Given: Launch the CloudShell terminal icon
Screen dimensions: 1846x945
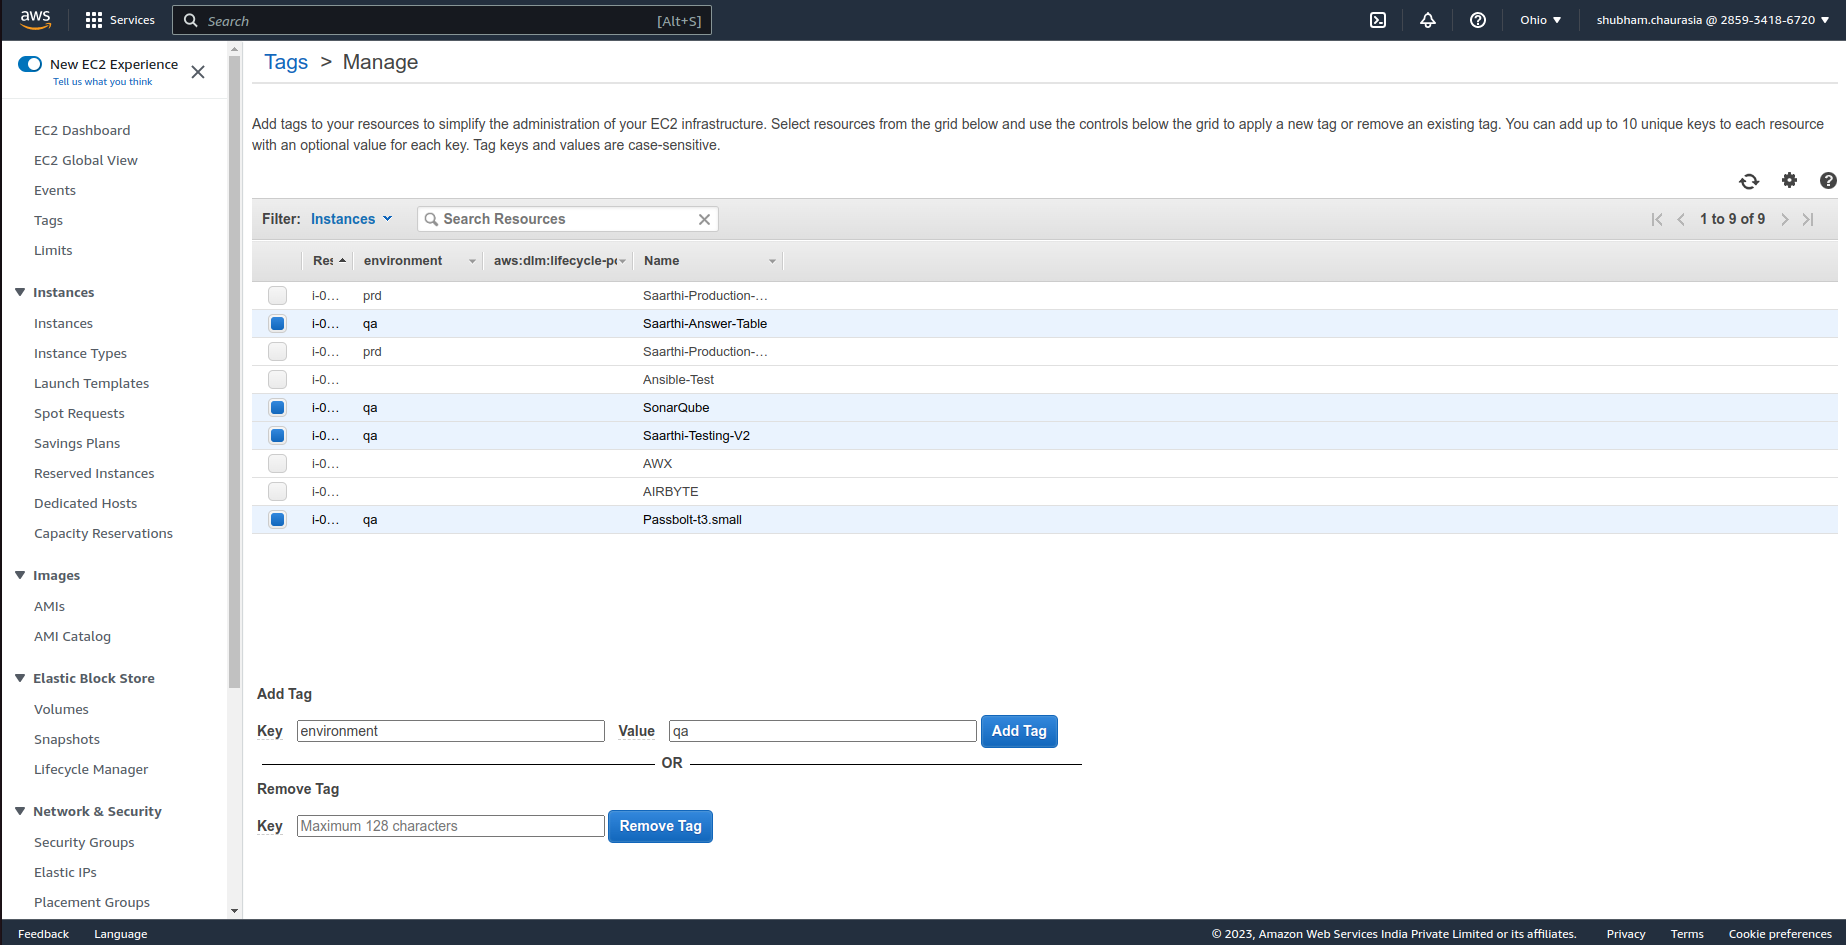Looking at the screenshot, I should click(1378, 20).
